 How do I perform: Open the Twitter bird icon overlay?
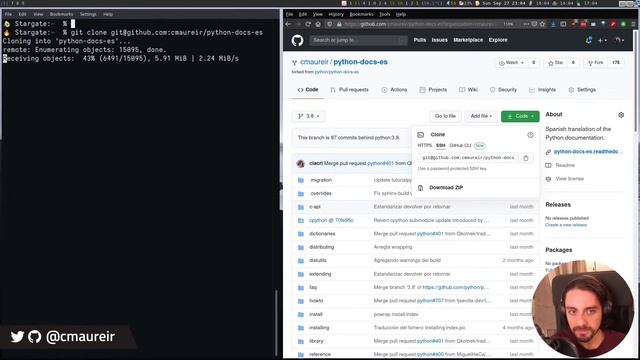[17, 337]
